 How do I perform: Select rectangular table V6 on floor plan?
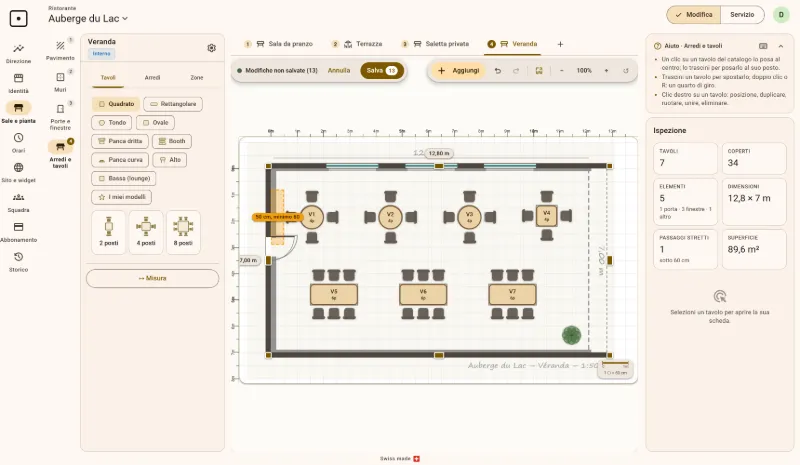coord(423,295)
